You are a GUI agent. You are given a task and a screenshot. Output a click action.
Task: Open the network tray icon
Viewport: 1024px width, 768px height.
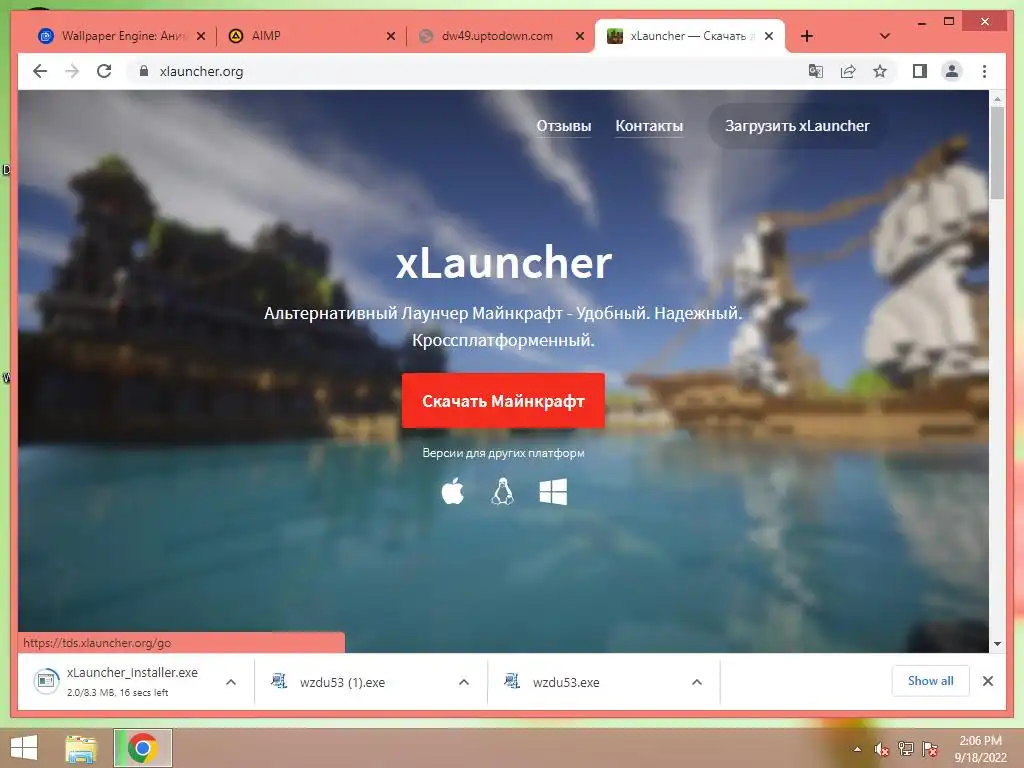point(906,749)
